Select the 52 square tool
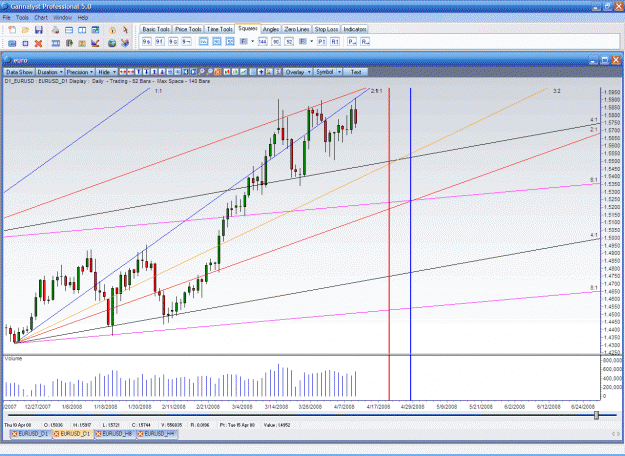 (x=289, y=41)
